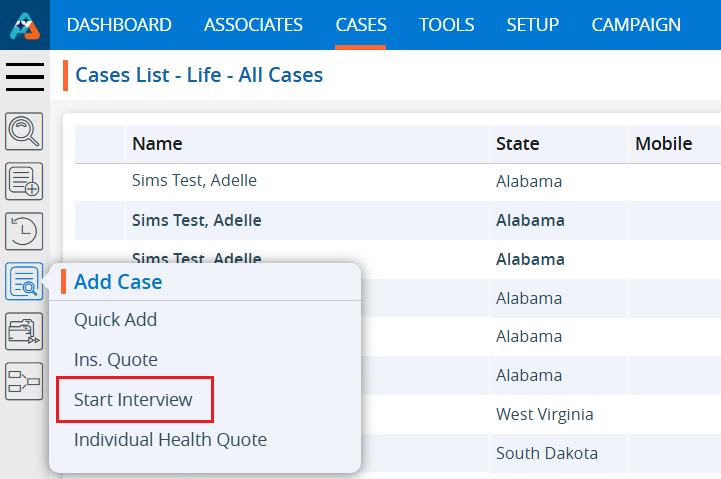Screen dimensions: 721x479
Task: Open the clock history sidebar icon
Action: 24,231
